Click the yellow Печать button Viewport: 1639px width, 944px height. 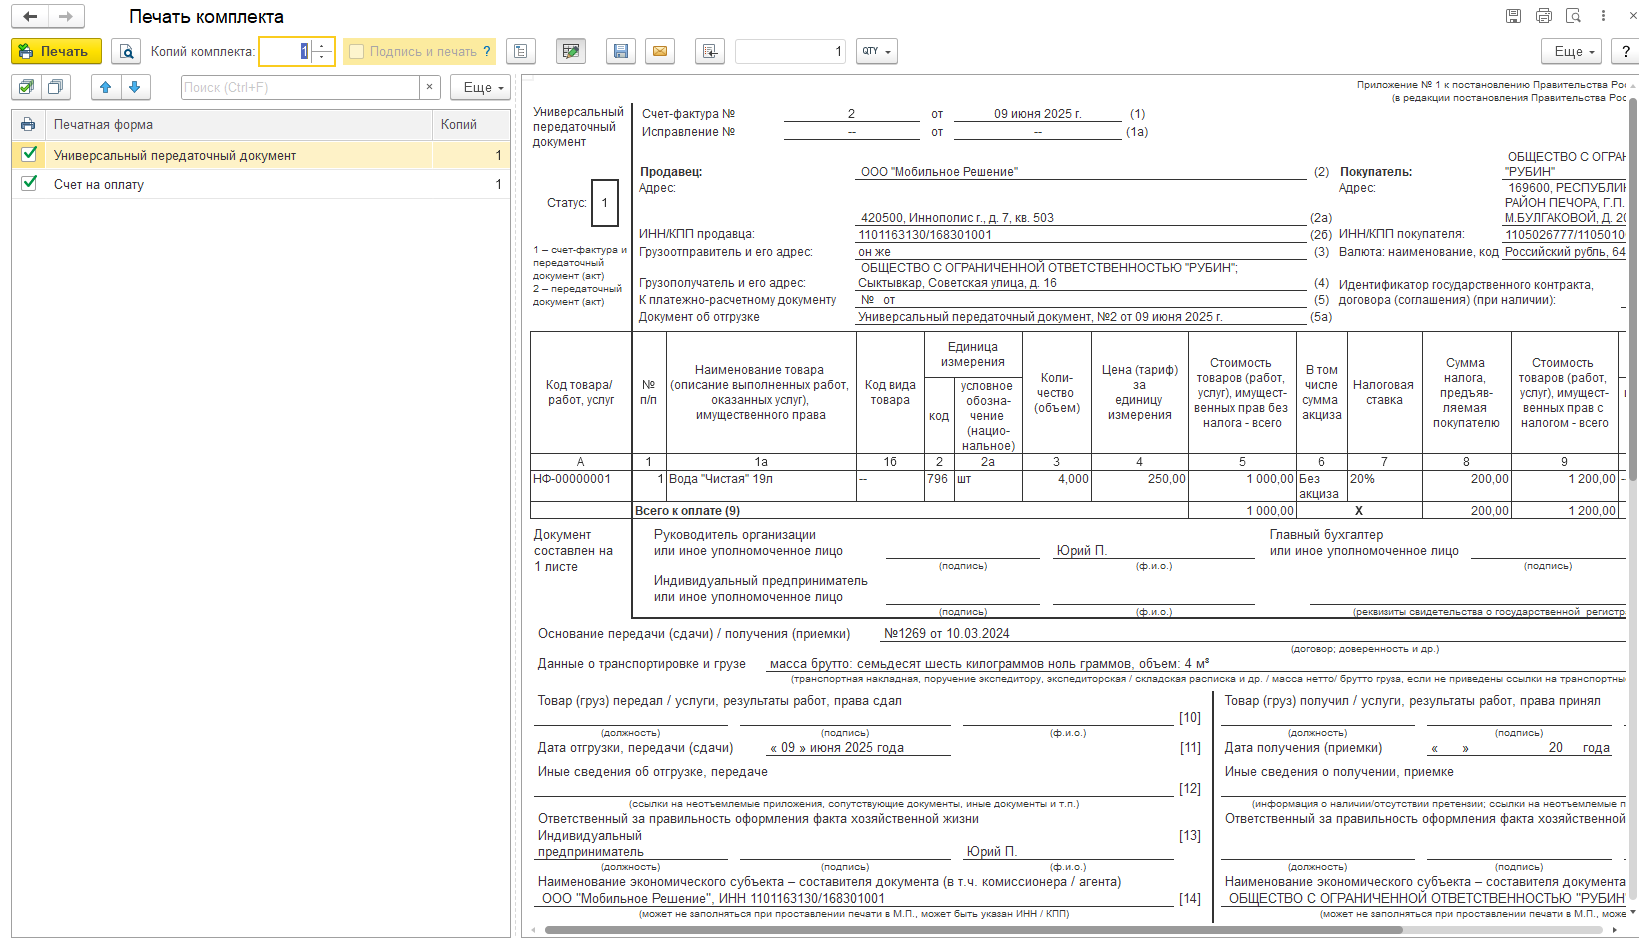pos(56,51)
